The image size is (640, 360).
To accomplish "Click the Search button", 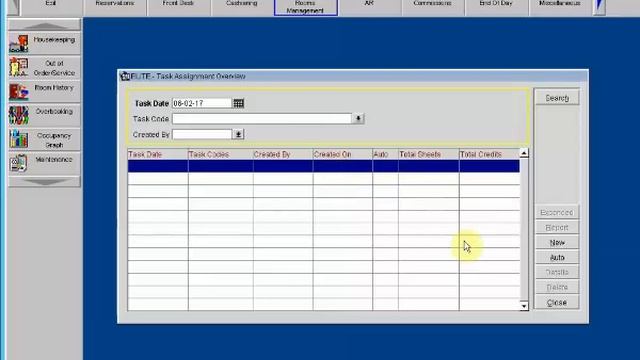I will (x=557, y=98).
